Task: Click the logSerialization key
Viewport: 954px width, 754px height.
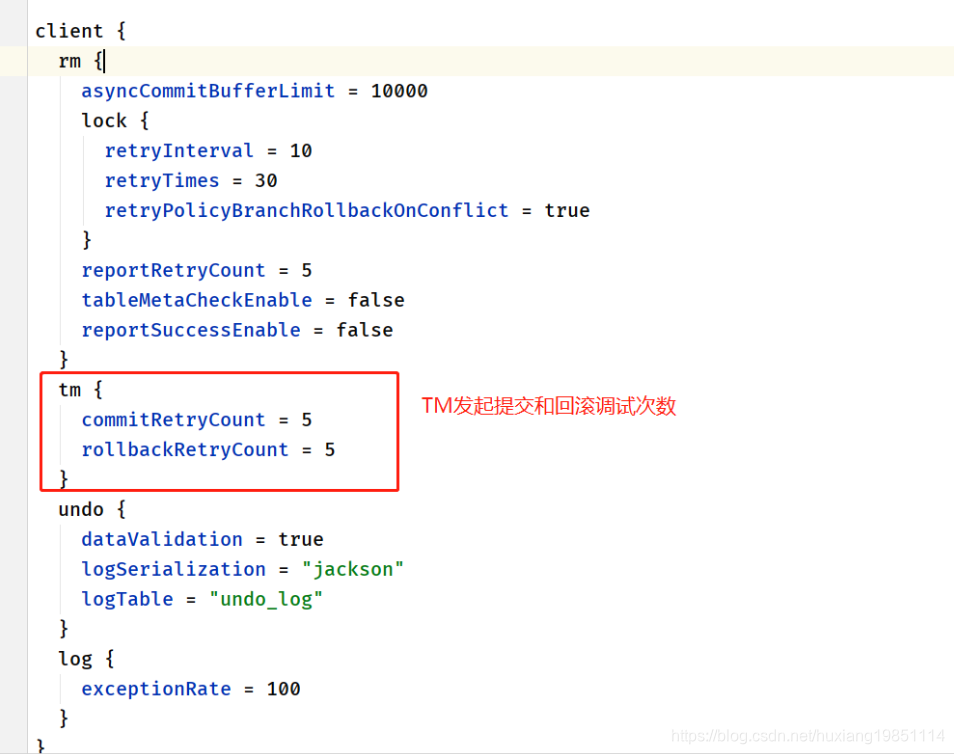Action: 173,568
